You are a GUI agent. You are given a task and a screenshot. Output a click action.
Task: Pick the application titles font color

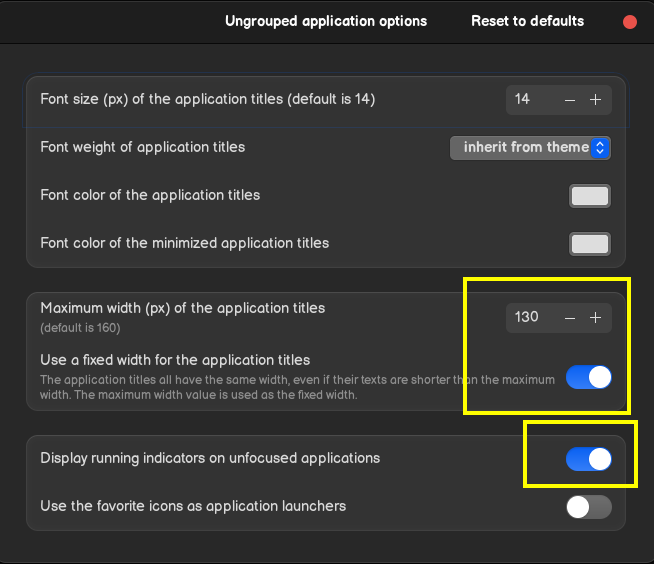click(590, 196)
